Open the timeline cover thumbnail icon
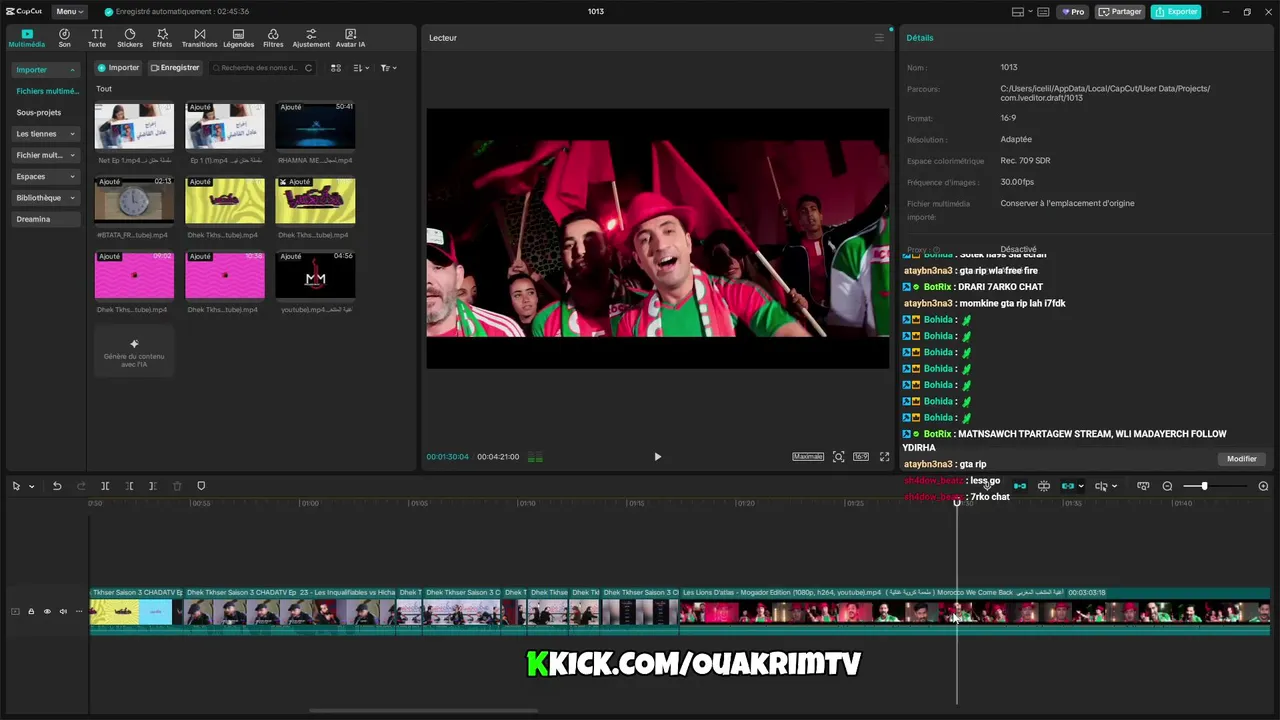 tap(1143, 486)
